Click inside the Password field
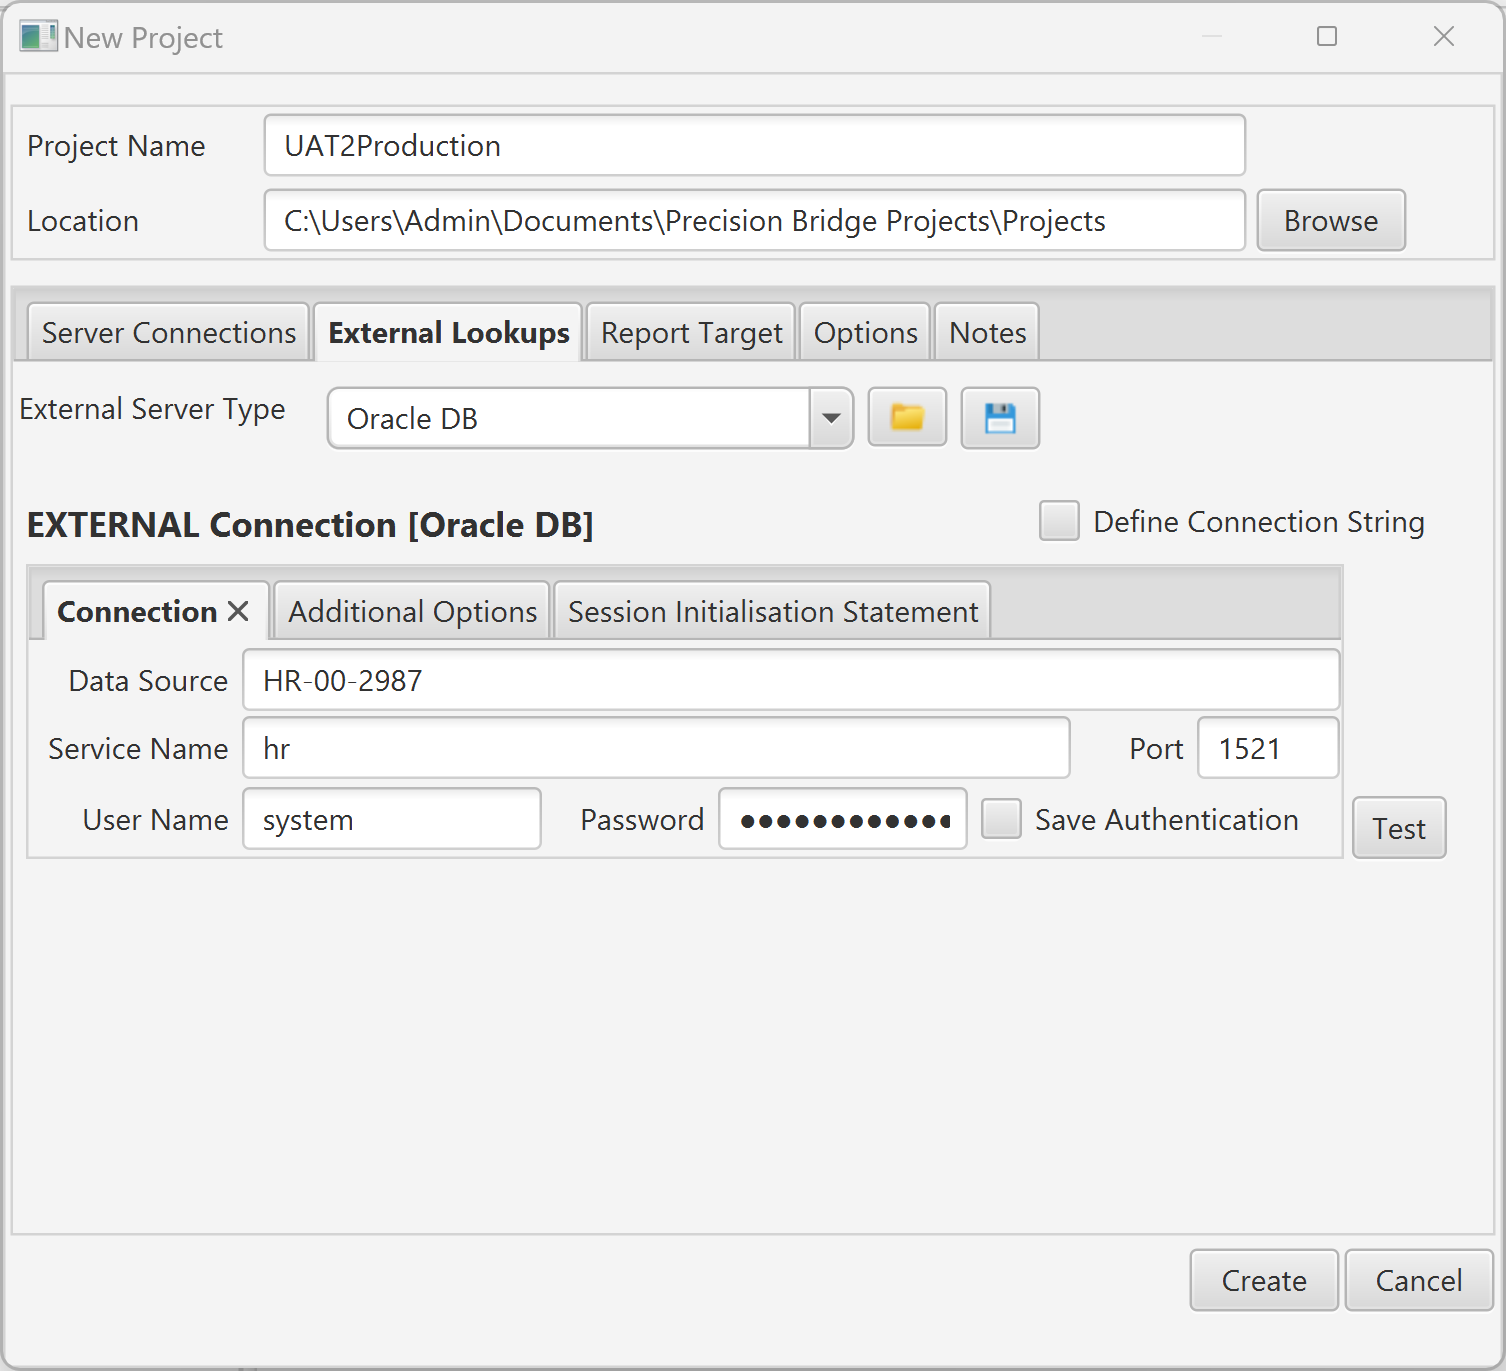 [x=842, y=819]
